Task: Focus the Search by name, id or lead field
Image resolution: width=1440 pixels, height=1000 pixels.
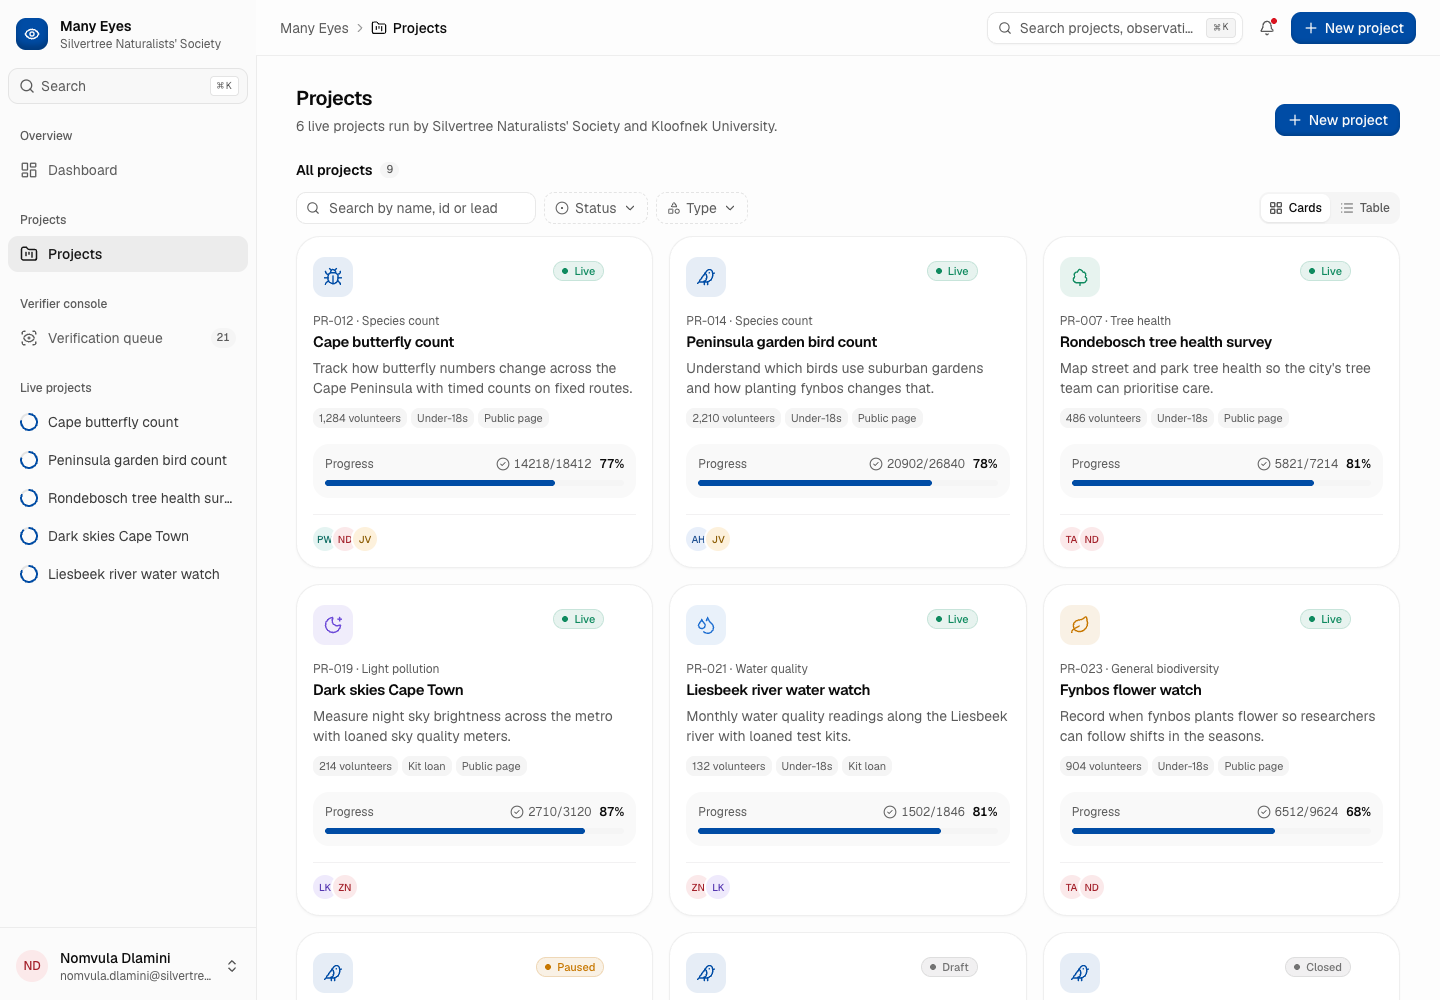Action: click(x=416, y=208)
